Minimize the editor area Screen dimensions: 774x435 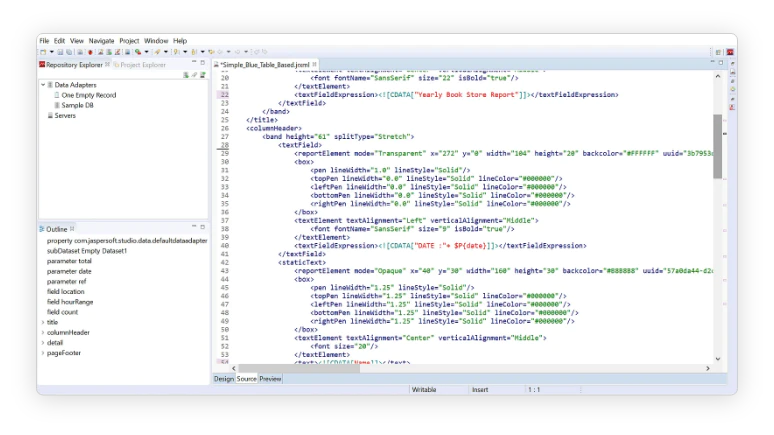(712, 62)
